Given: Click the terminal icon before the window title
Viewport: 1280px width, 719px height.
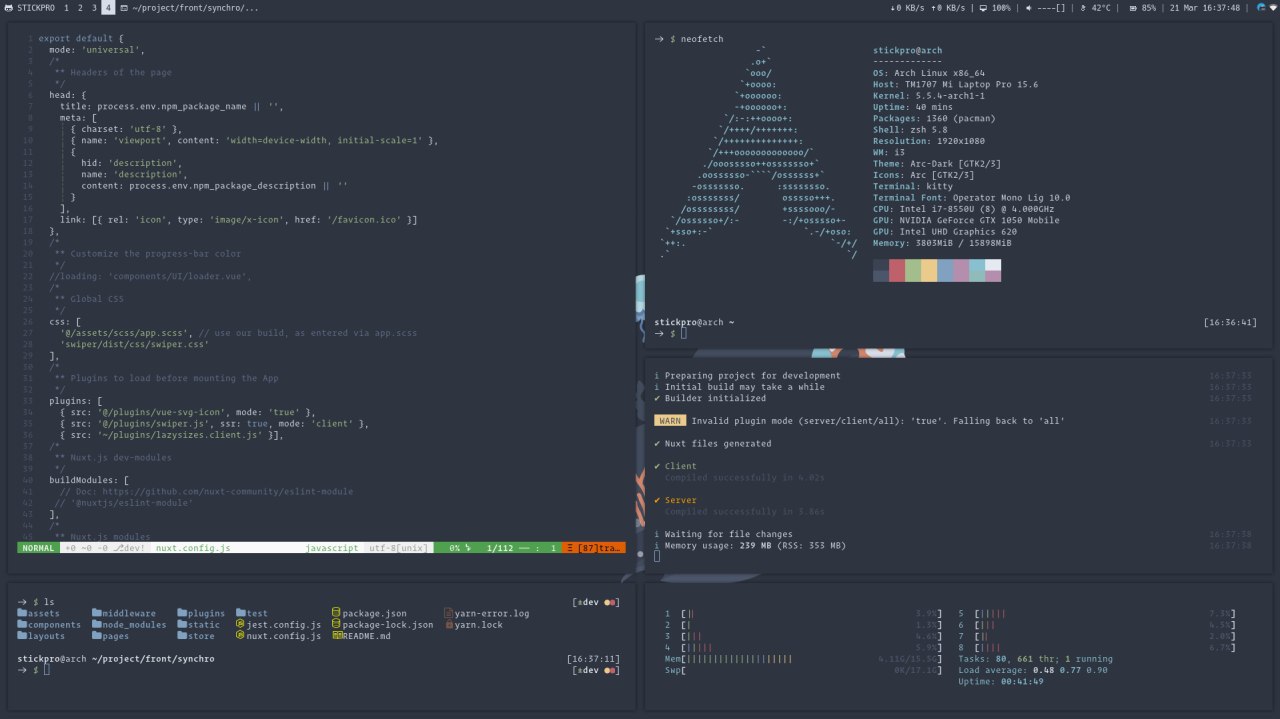Looking at the screenshot, I should pyautogui.click(x=124, y=7).
